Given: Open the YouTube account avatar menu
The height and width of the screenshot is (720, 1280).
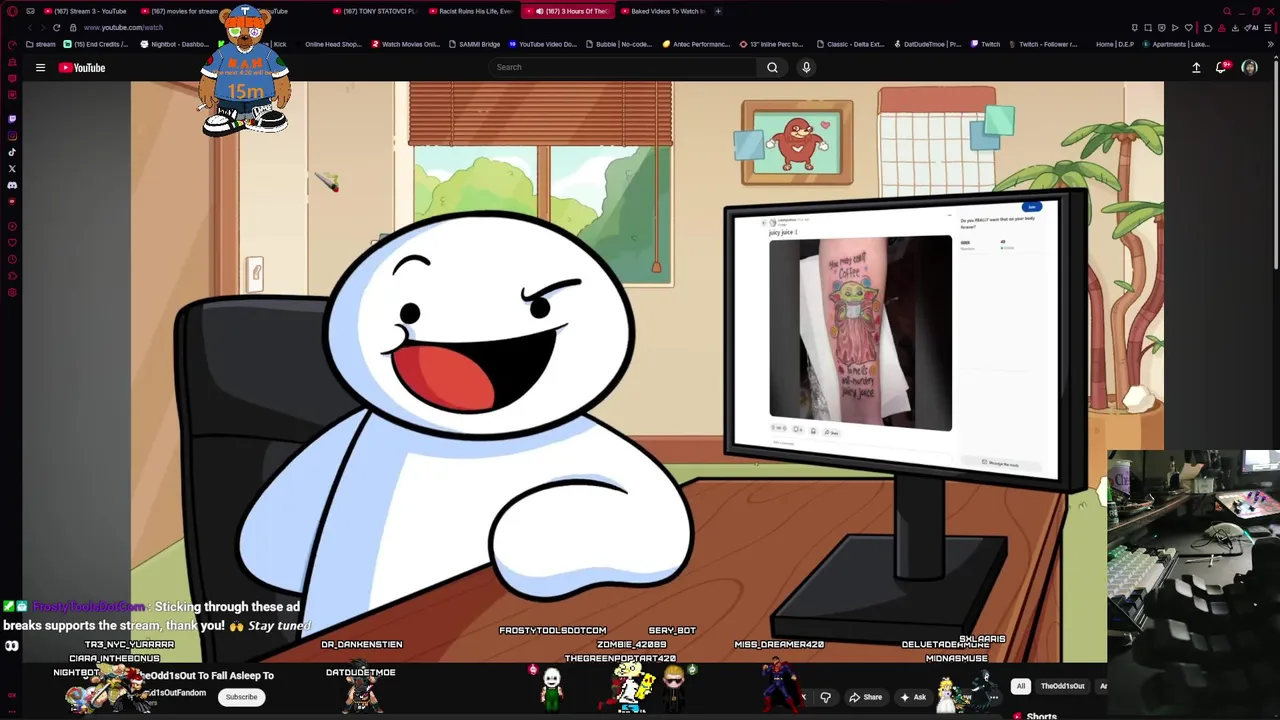Looking at the screenshot, I should pyautogui.click(x=1249, y=67).
